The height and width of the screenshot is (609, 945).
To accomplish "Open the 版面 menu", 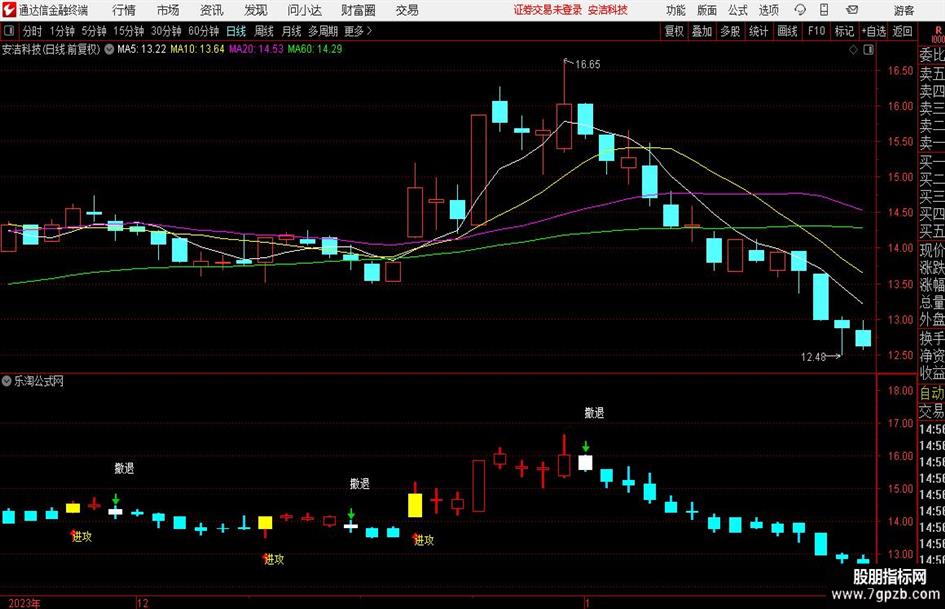I will (x=707, y=10).
